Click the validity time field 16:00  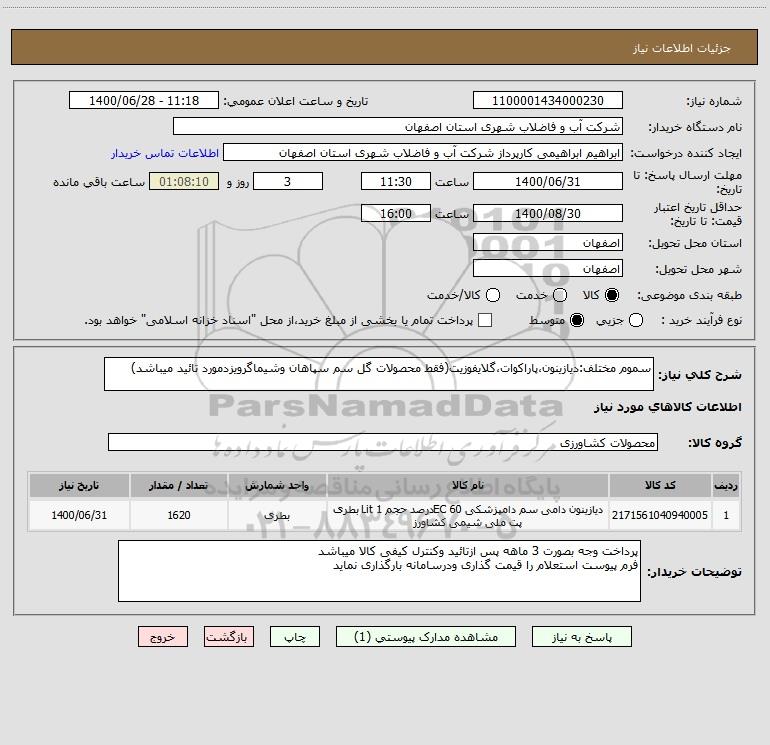(396, 213)
